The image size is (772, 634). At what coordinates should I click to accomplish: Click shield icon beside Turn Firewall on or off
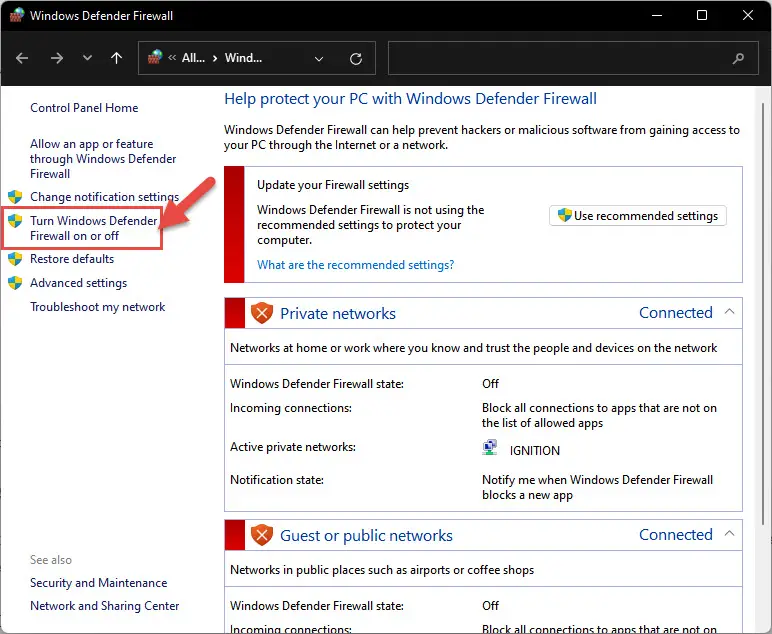[15, 221]
